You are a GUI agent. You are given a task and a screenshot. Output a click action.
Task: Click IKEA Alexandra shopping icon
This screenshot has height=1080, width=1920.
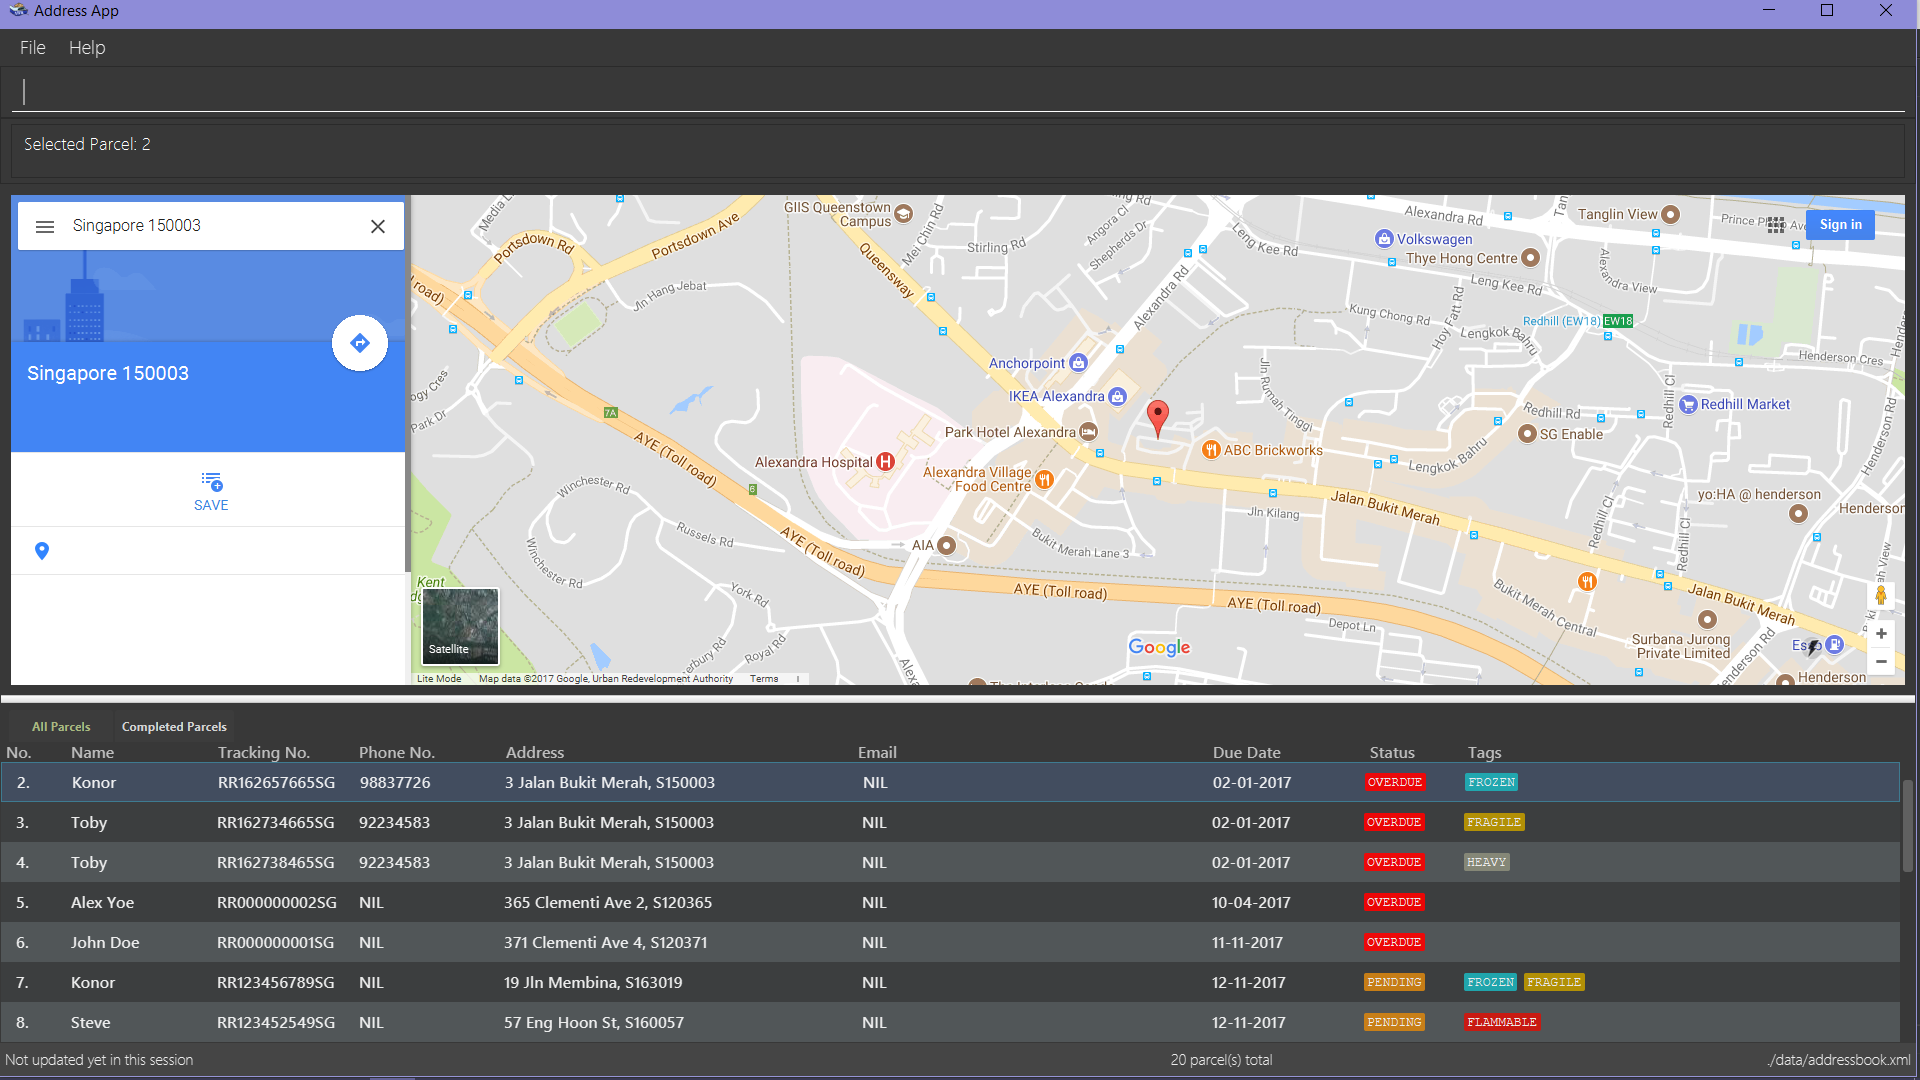(1118, 397)
